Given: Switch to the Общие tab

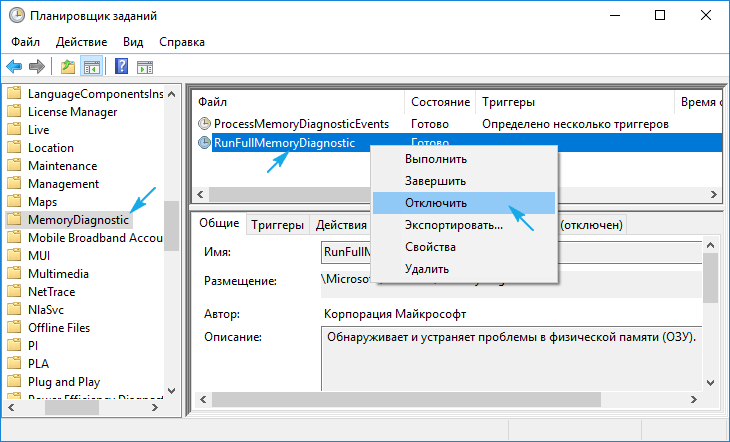Looking at the screenshot, I should coord(217,223).
